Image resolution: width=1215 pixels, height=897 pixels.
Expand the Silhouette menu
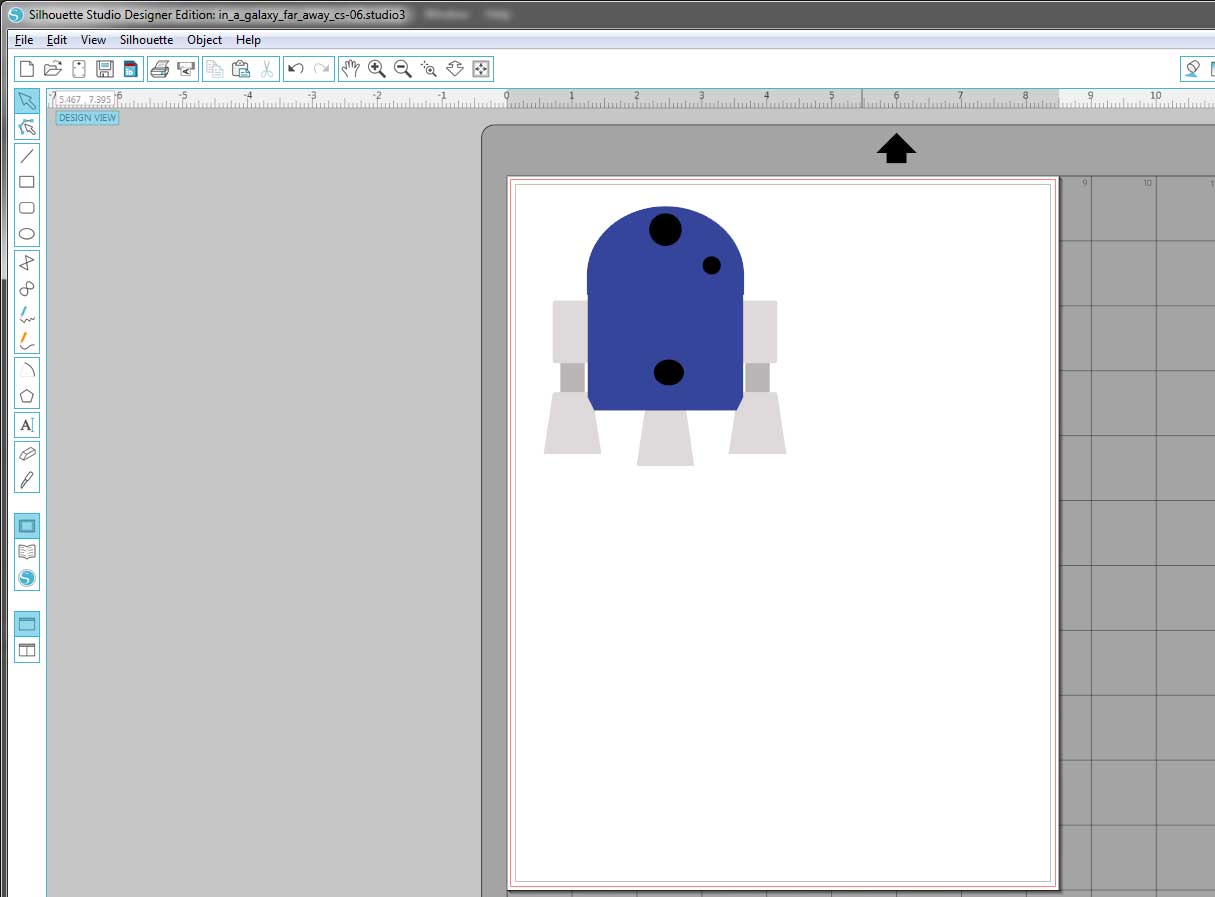(x=146, y=40)
